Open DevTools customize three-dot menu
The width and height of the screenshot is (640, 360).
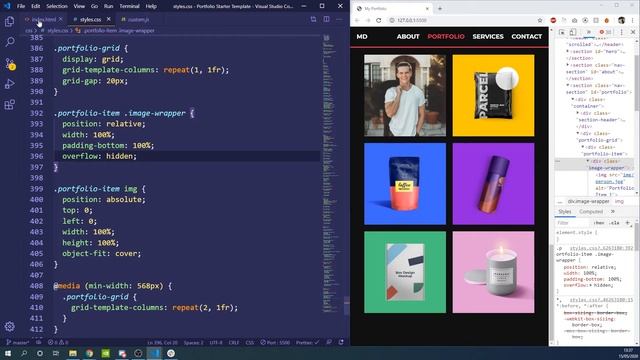coord(621,32)
